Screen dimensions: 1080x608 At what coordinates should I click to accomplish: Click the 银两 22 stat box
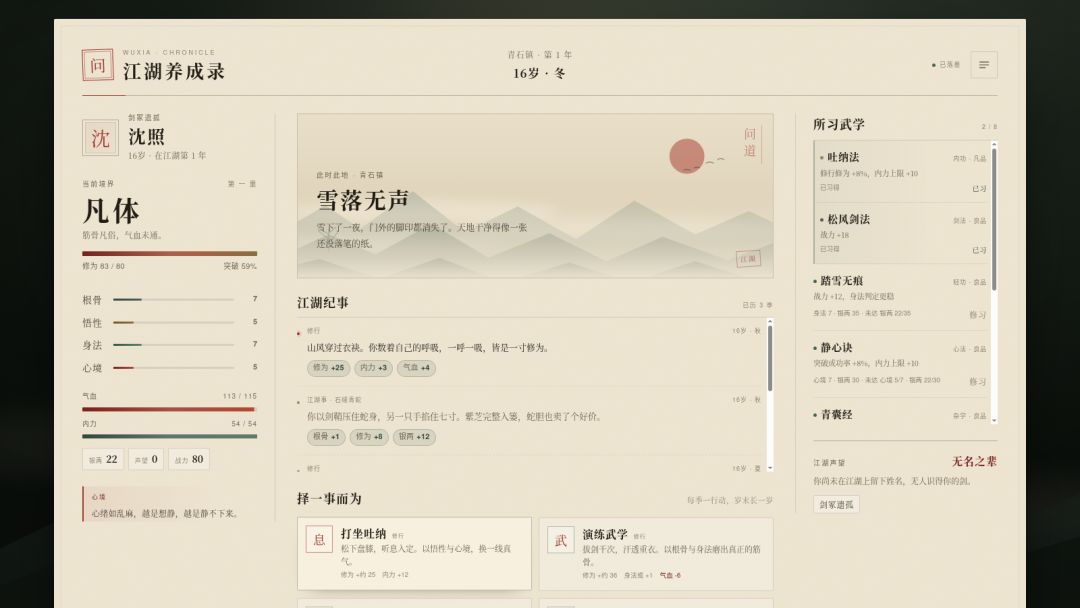(103, 459)
